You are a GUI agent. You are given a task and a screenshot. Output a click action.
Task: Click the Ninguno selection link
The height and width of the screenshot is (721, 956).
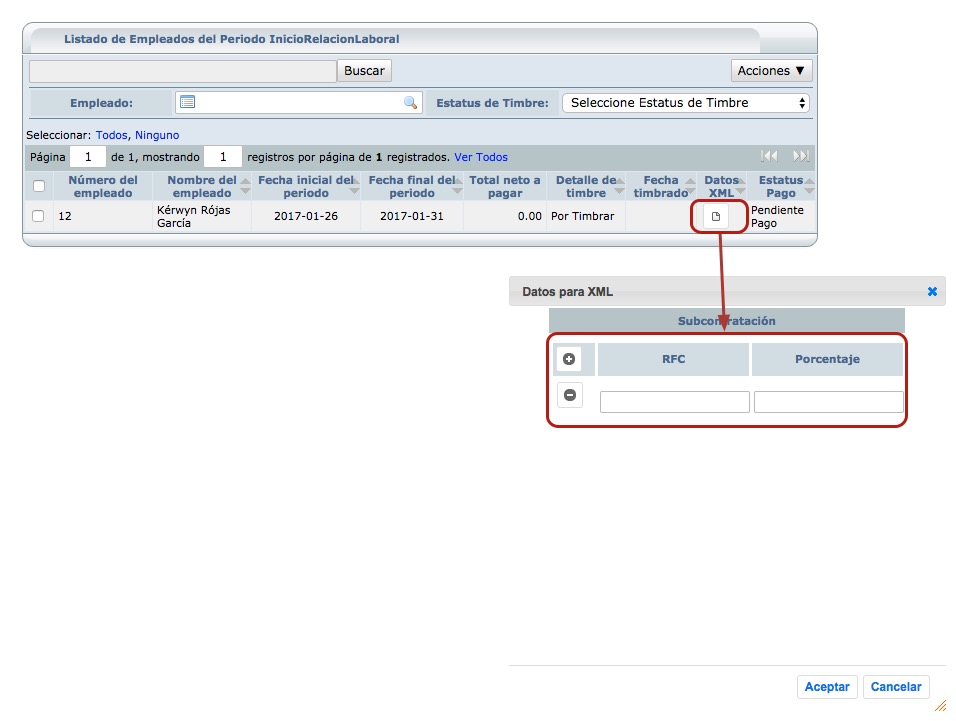(x=157, y=135)
